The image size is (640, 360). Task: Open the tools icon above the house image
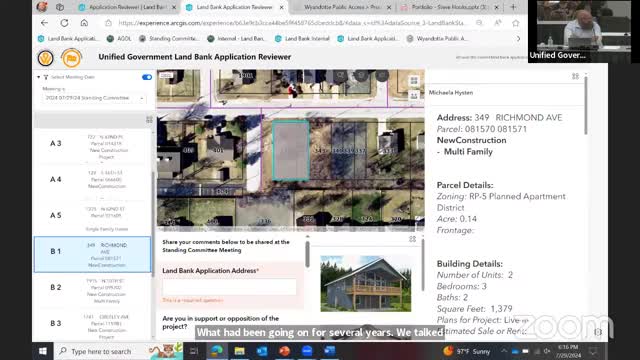[x=413, y=239]
